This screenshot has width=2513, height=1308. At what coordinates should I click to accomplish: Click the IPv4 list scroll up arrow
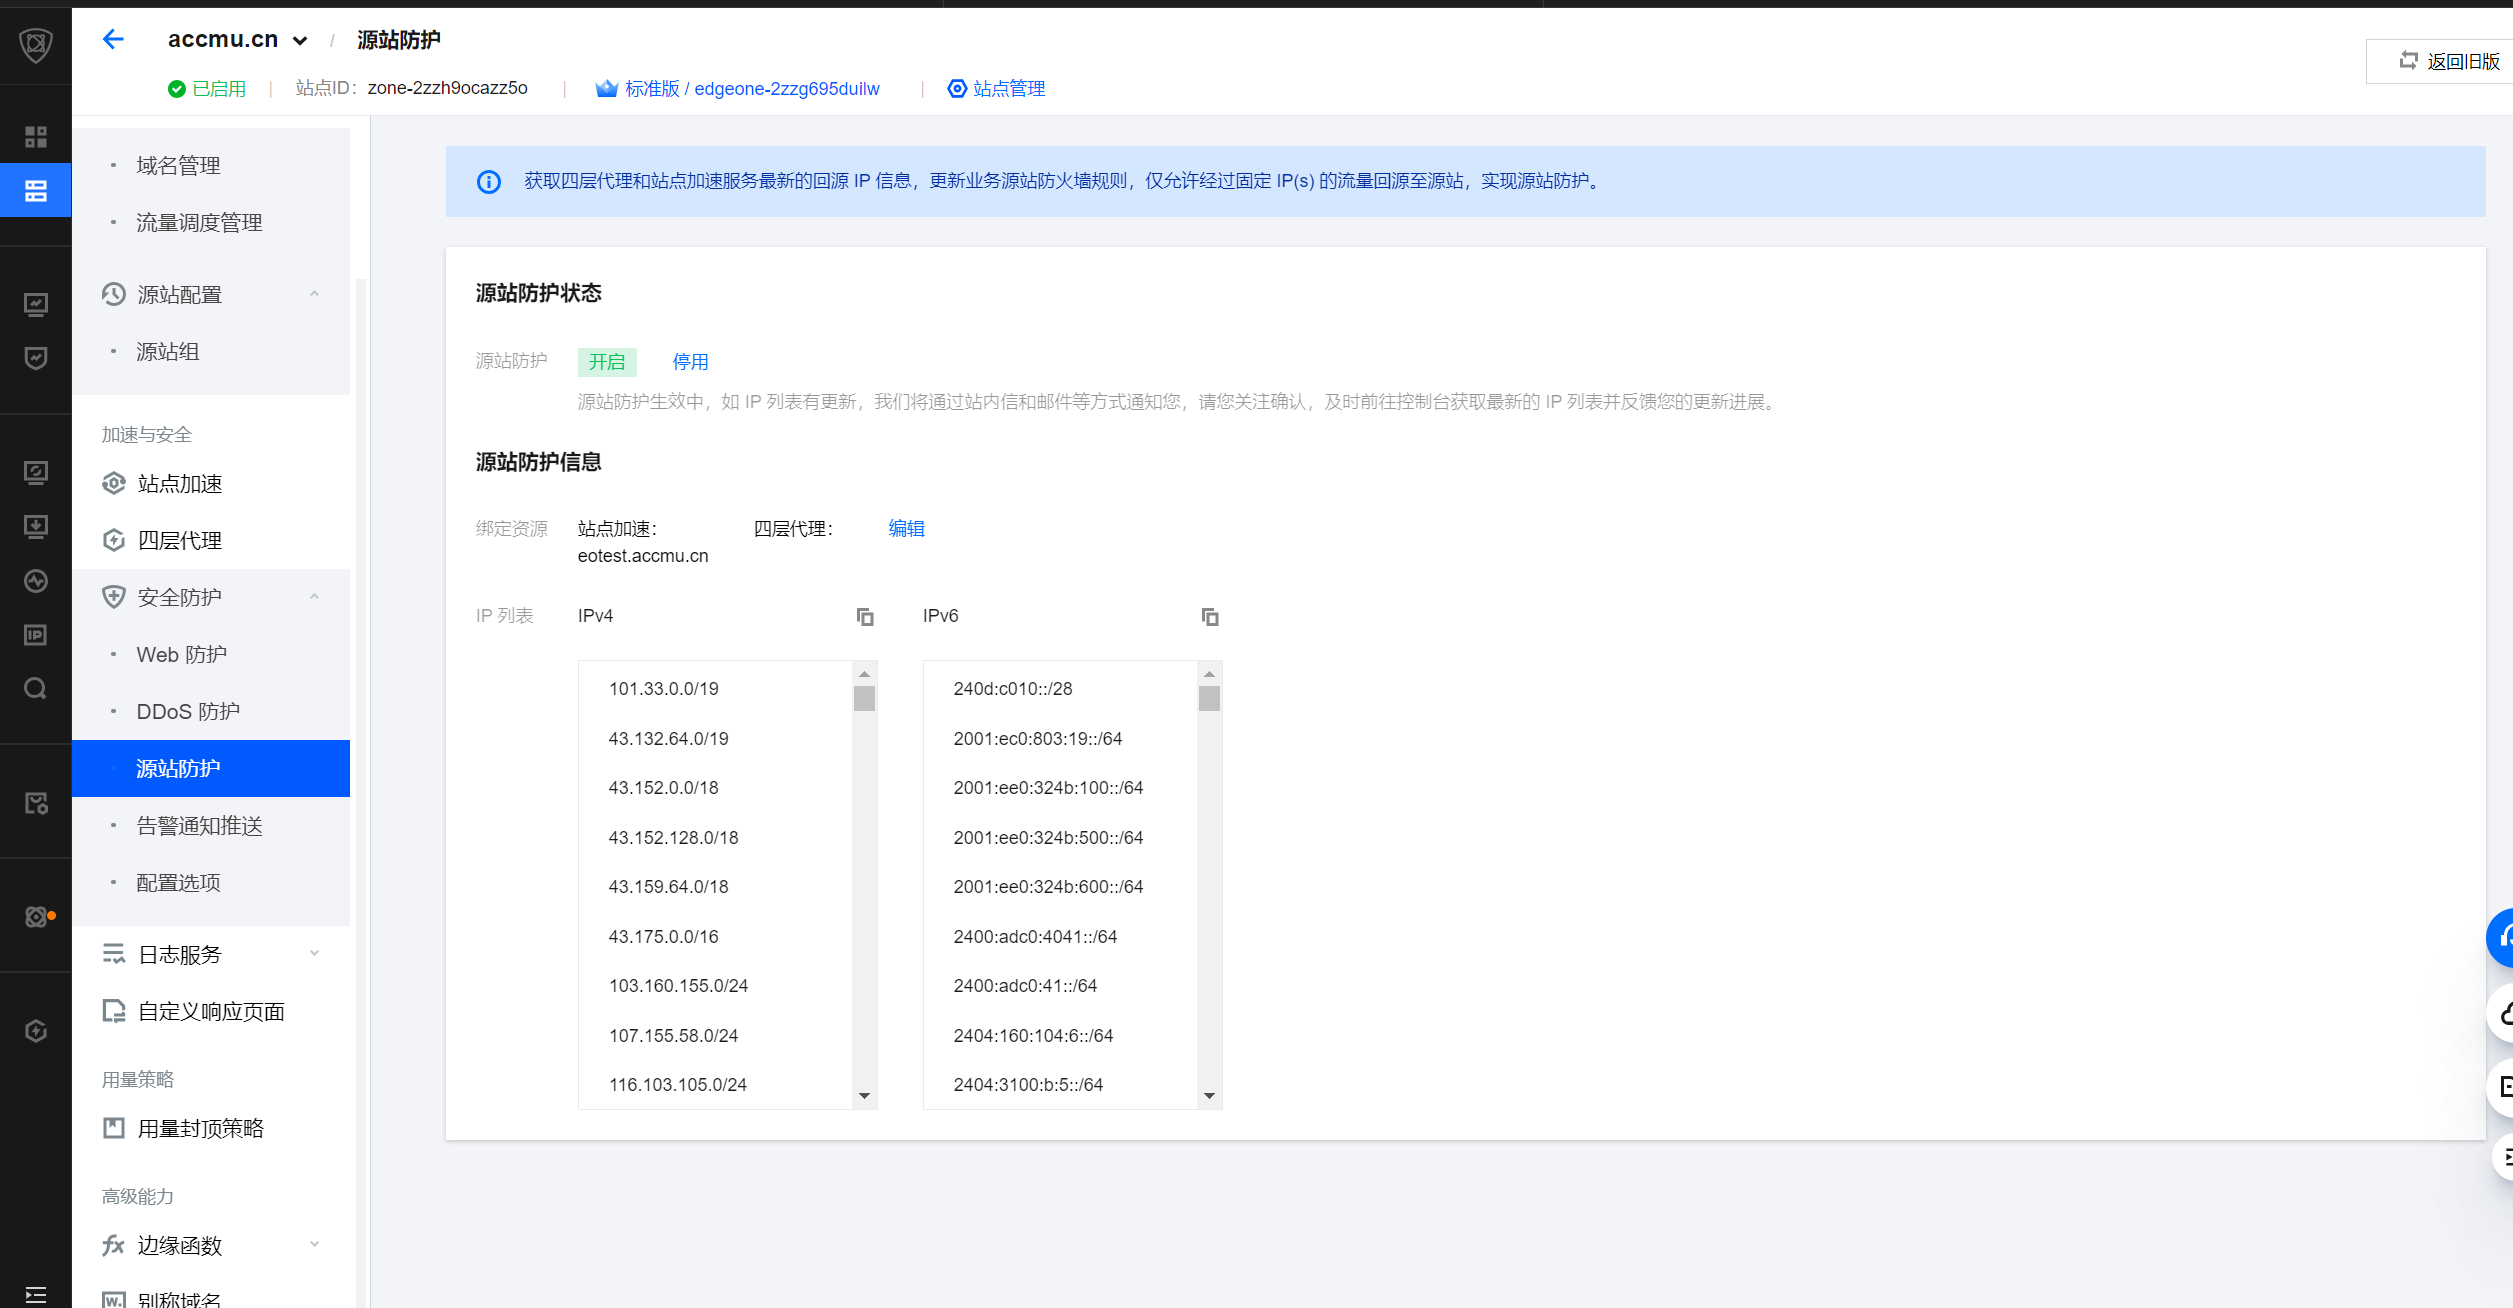pos(865,674)
